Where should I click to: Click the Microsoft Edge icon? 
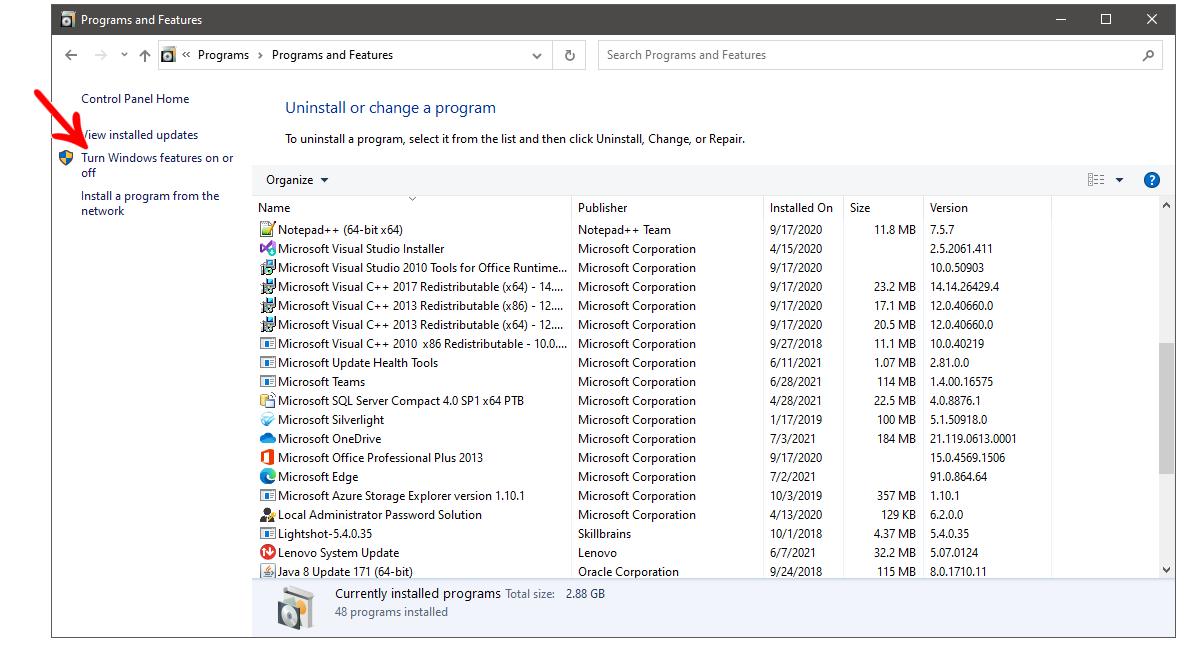[268, 476]
